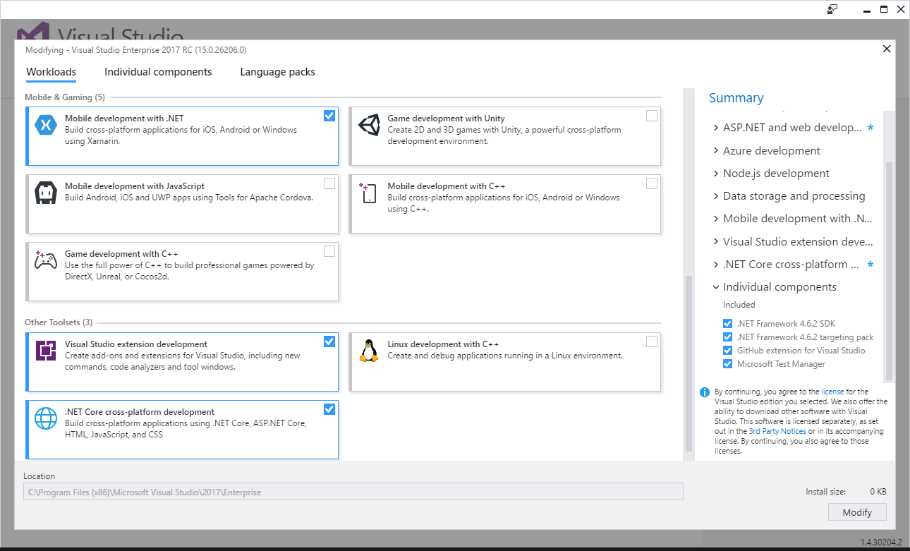The height and width of the screenshot is (551, 910).
Task: Click the Cordova Mobile development with JavaScript icon
Action: coord(45,193)
